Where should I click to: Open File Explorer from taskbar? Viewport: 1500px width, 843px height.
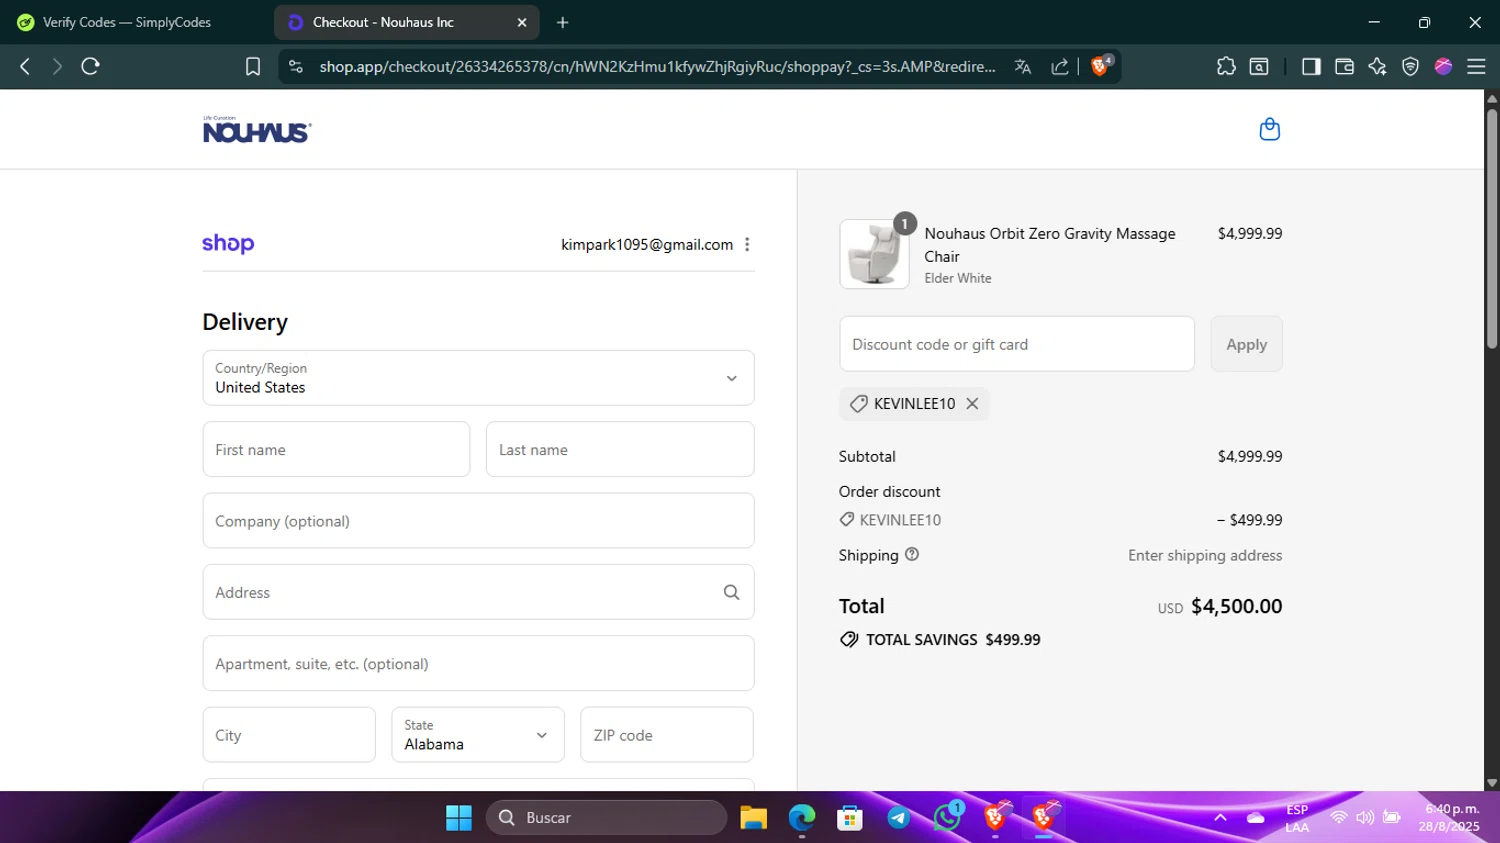[753, 818]
